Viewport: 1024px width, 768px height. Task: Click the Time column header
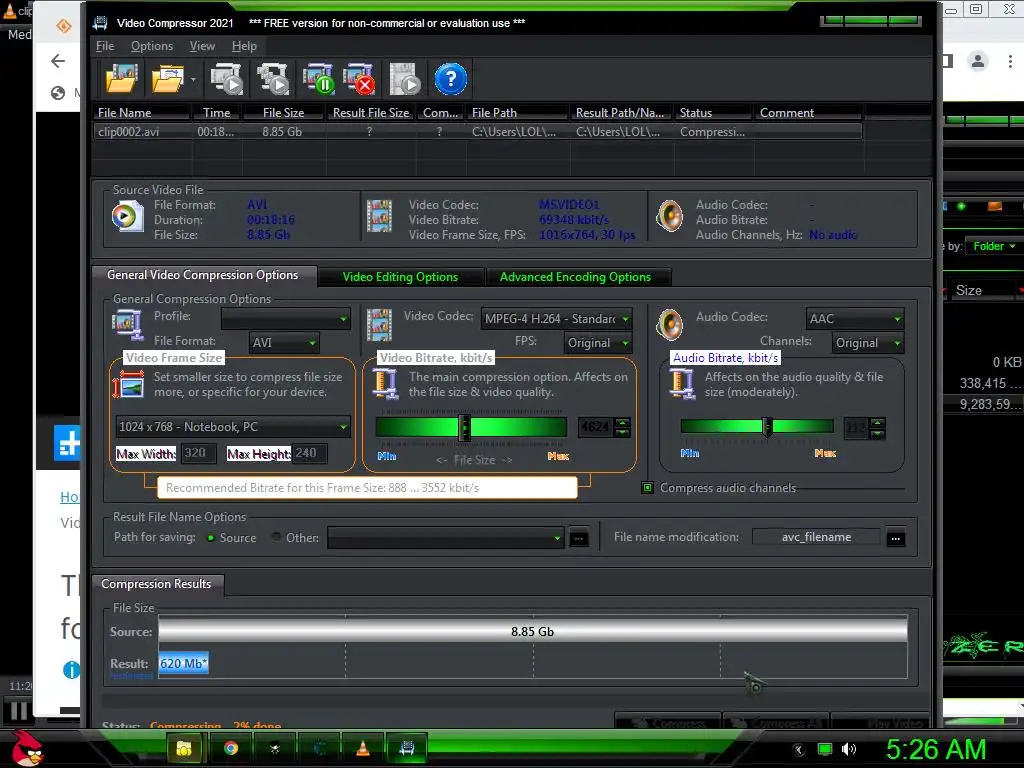click(217, 112)
